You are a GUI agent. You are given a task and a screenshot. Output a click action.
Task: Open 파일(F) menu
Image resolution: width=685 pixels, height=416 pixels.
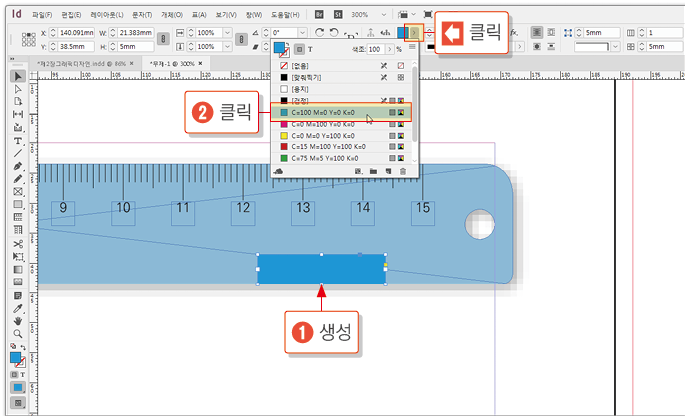coord(42,15)
